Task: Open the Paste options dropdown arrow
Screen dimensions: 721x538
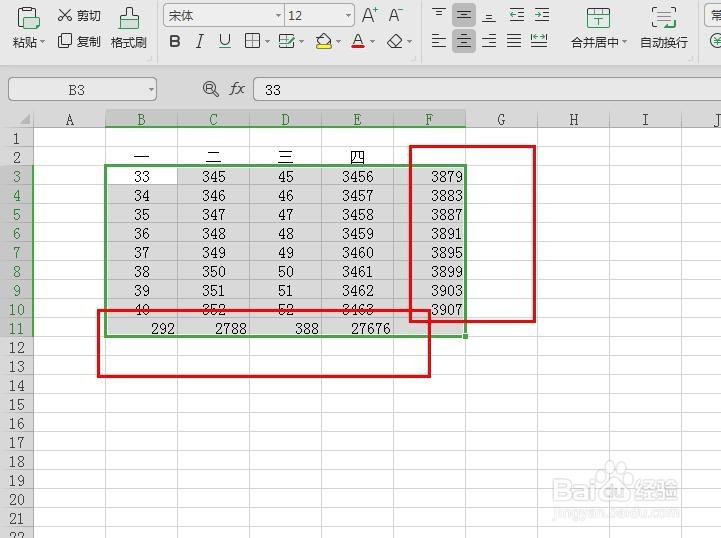Action: [42, 42]
